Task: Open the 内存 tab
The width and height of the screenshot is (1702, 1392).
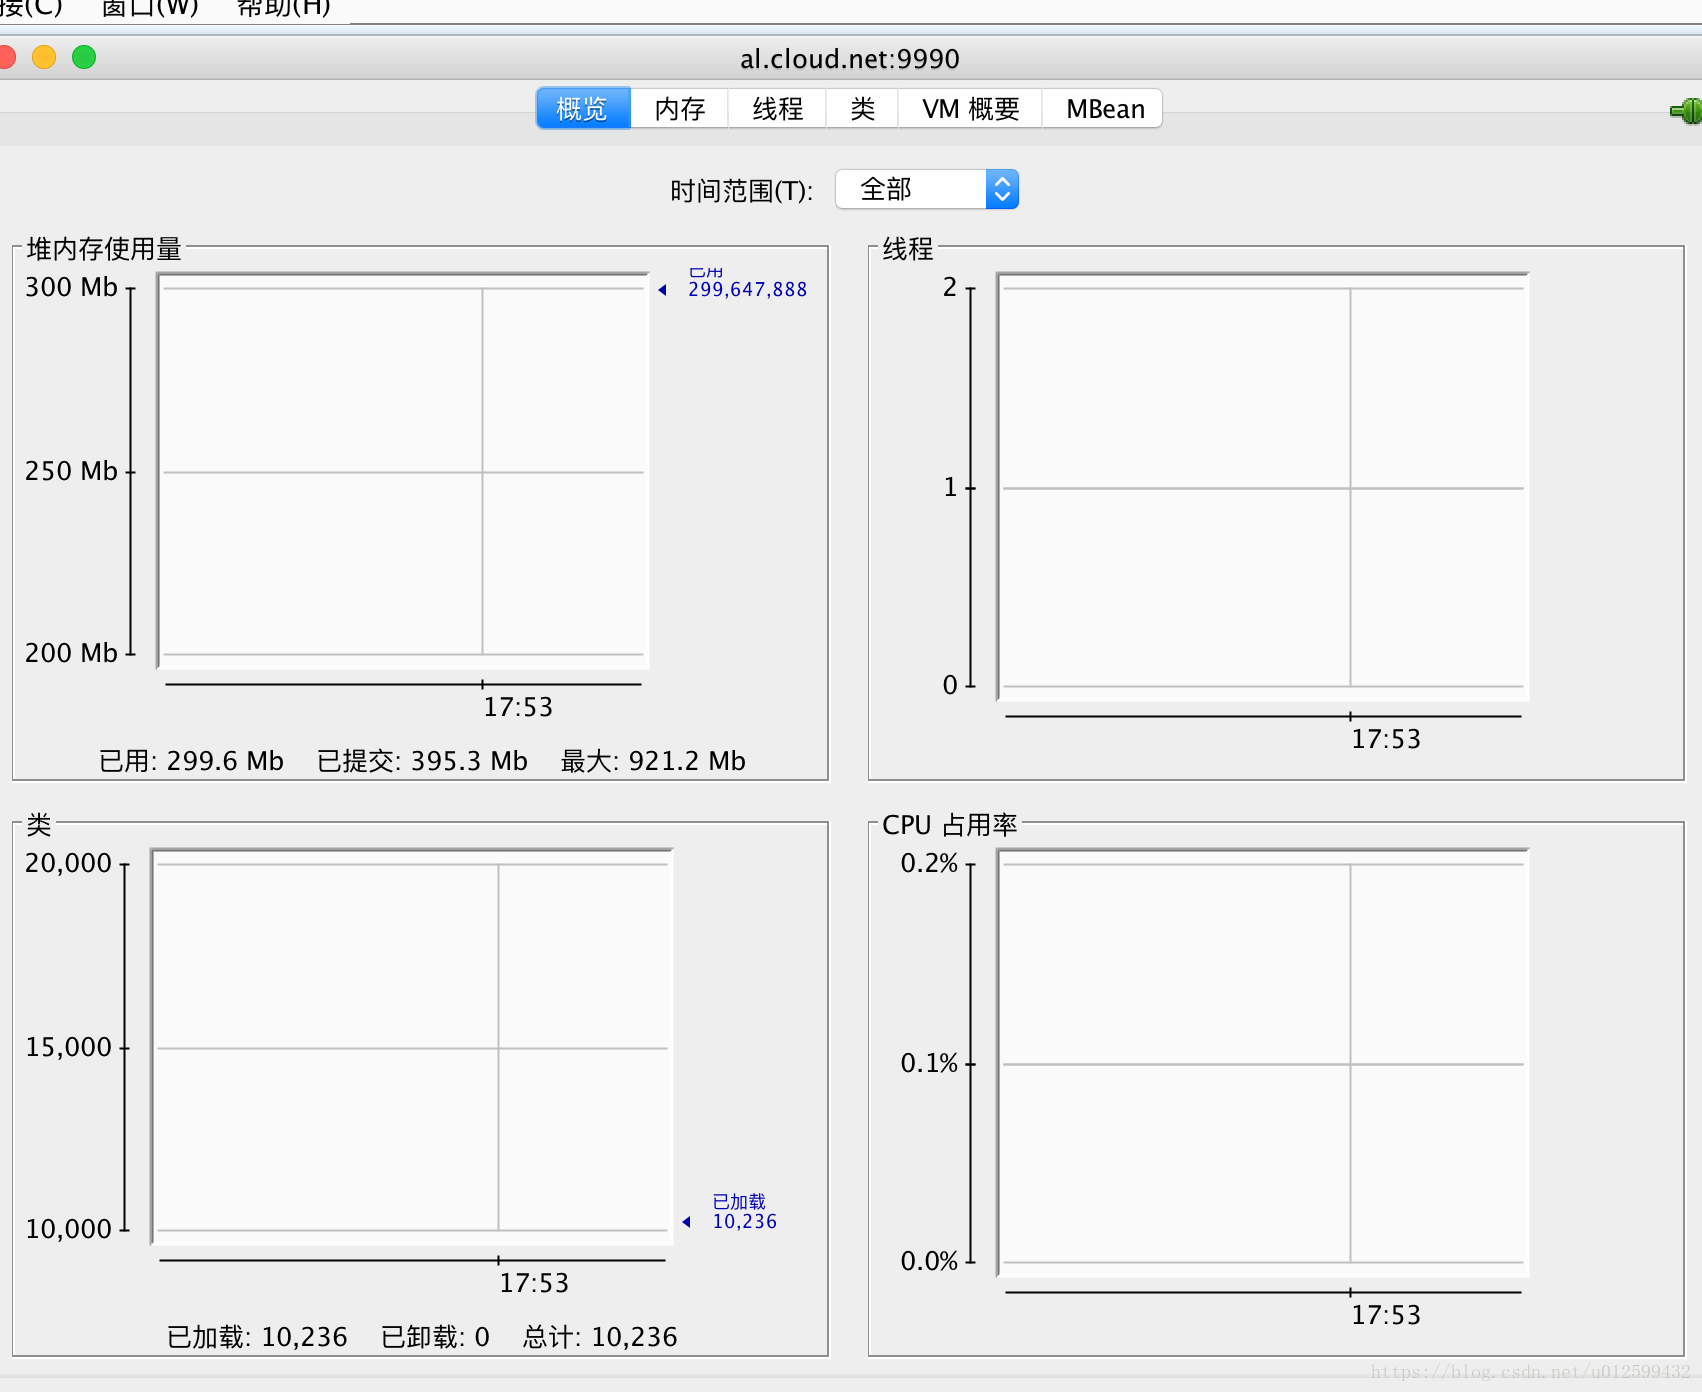Action: tap(680, 108)
